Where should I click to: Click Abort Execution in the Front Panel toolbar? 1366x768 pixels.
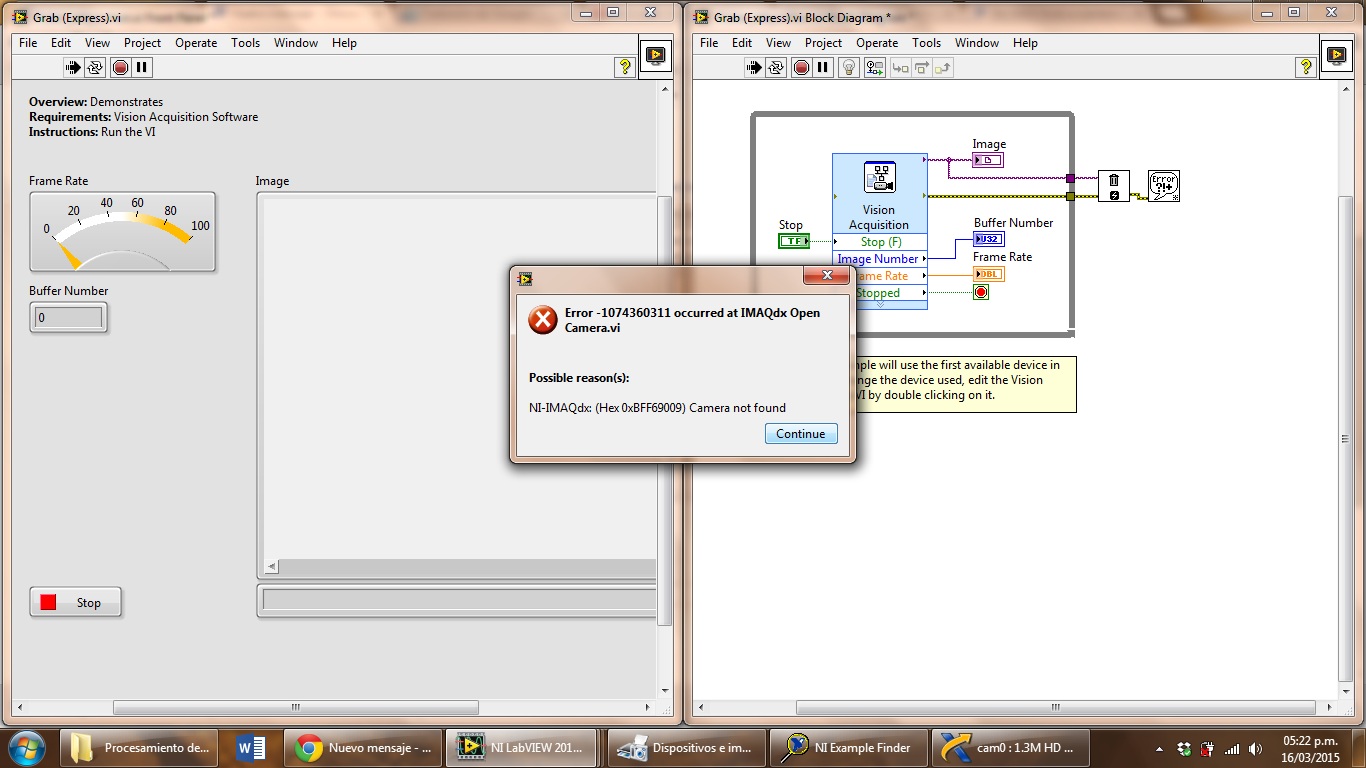point(120,68)
